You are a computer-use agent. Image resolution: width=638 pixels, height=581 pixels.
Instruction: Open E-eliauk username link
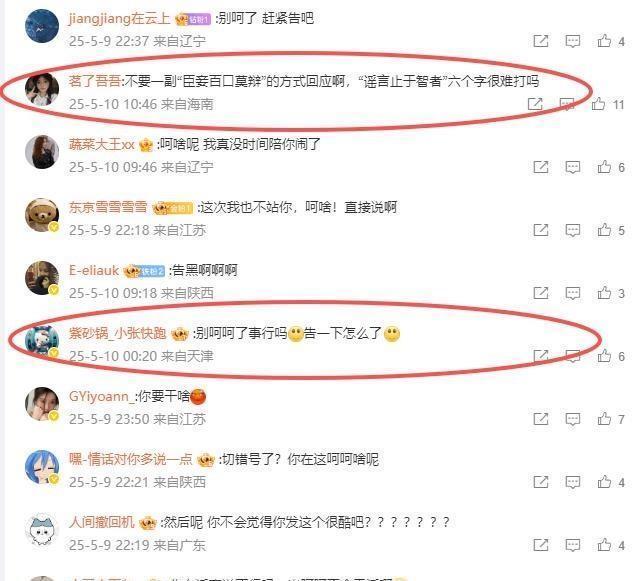tap(94, 271)
